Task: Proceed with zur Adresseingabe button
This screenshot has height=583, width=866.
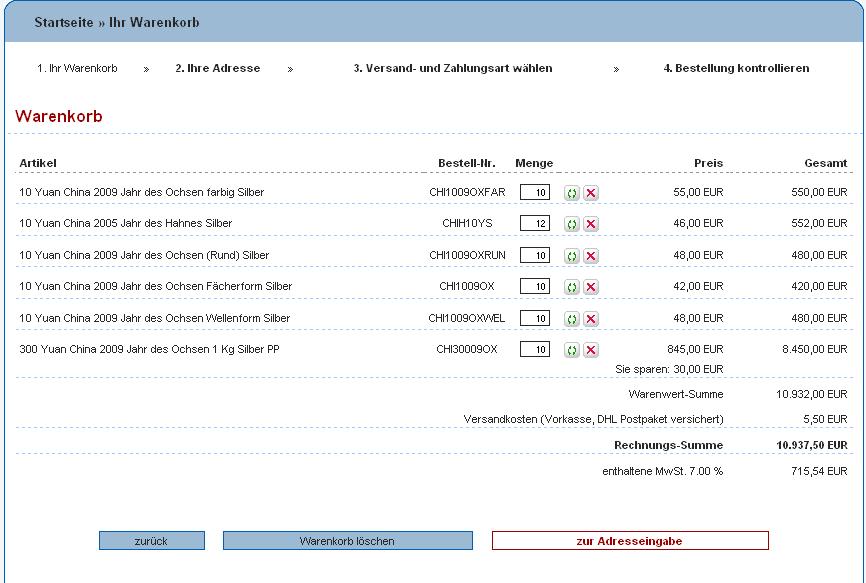Action: coord(630,541)
